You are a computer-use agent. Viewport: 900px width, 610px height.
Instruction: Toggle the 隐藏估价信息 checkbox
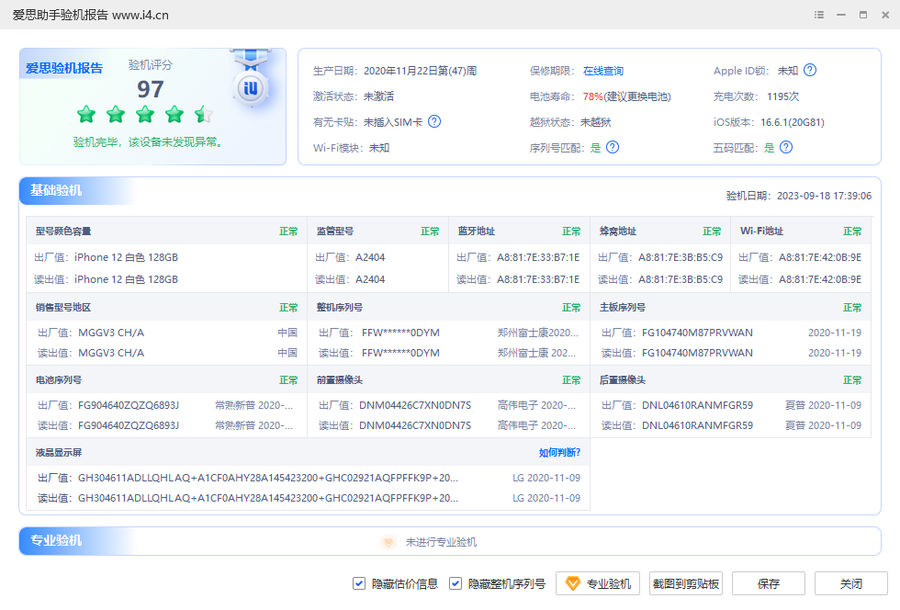pos(359,584)
